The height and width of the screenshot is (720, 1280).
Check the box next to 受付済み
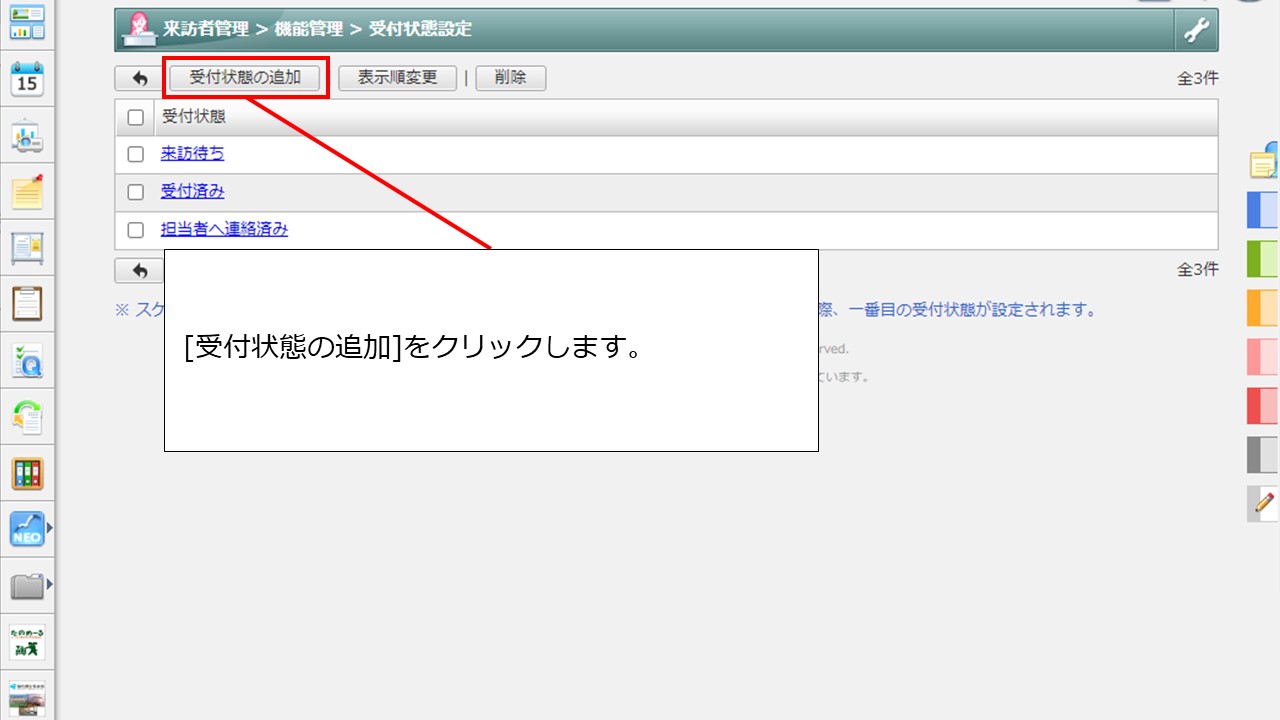pyautogui.click(x=136, y=192)
